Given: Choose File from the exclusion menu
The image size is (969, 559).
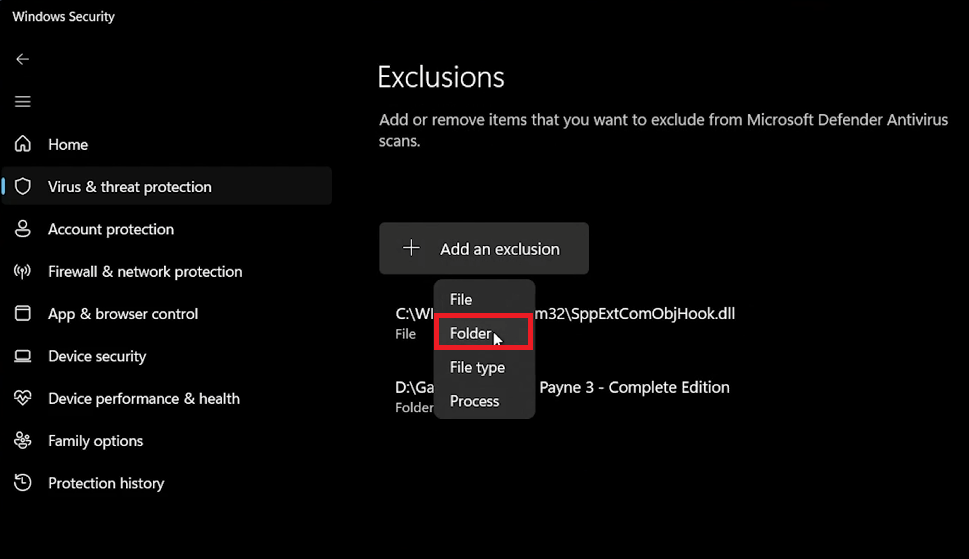Looking at the screenshot, I should coord(461,299).
